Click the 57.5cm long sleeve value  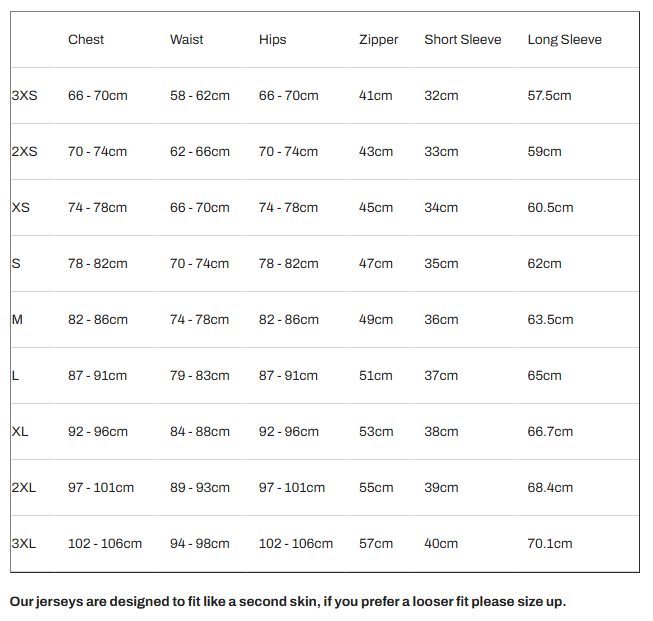pyautogui.click(x=549, y=96)
